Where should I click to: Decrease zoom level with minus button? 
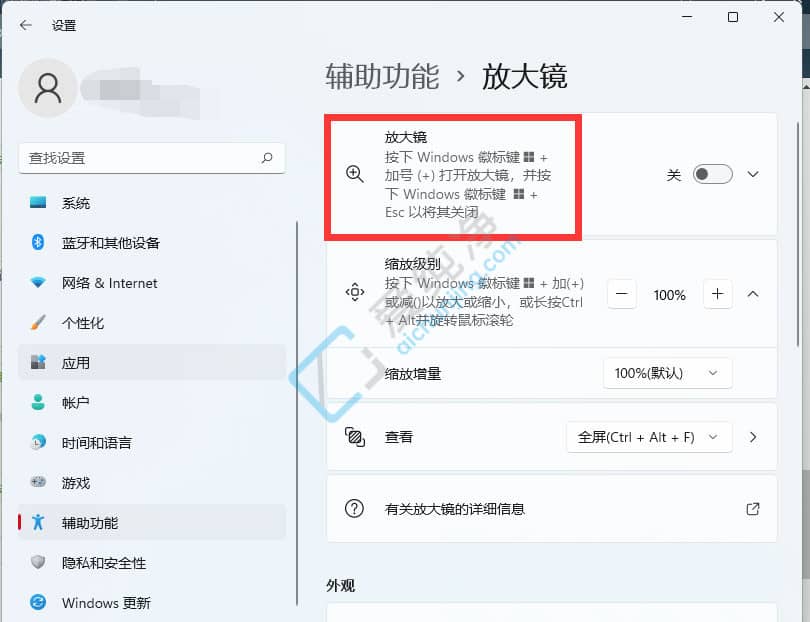click(621, 294)
